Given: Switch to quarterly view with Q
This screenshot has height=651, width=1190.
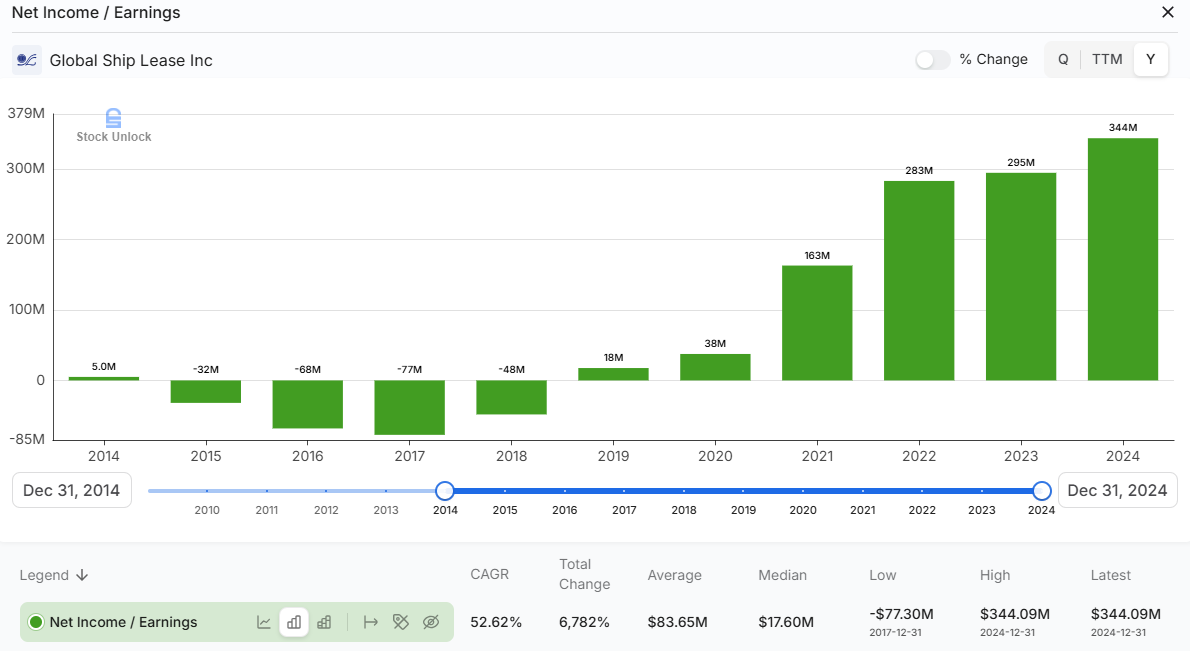Looking at the screenshot, I should tap(1063, 59).
